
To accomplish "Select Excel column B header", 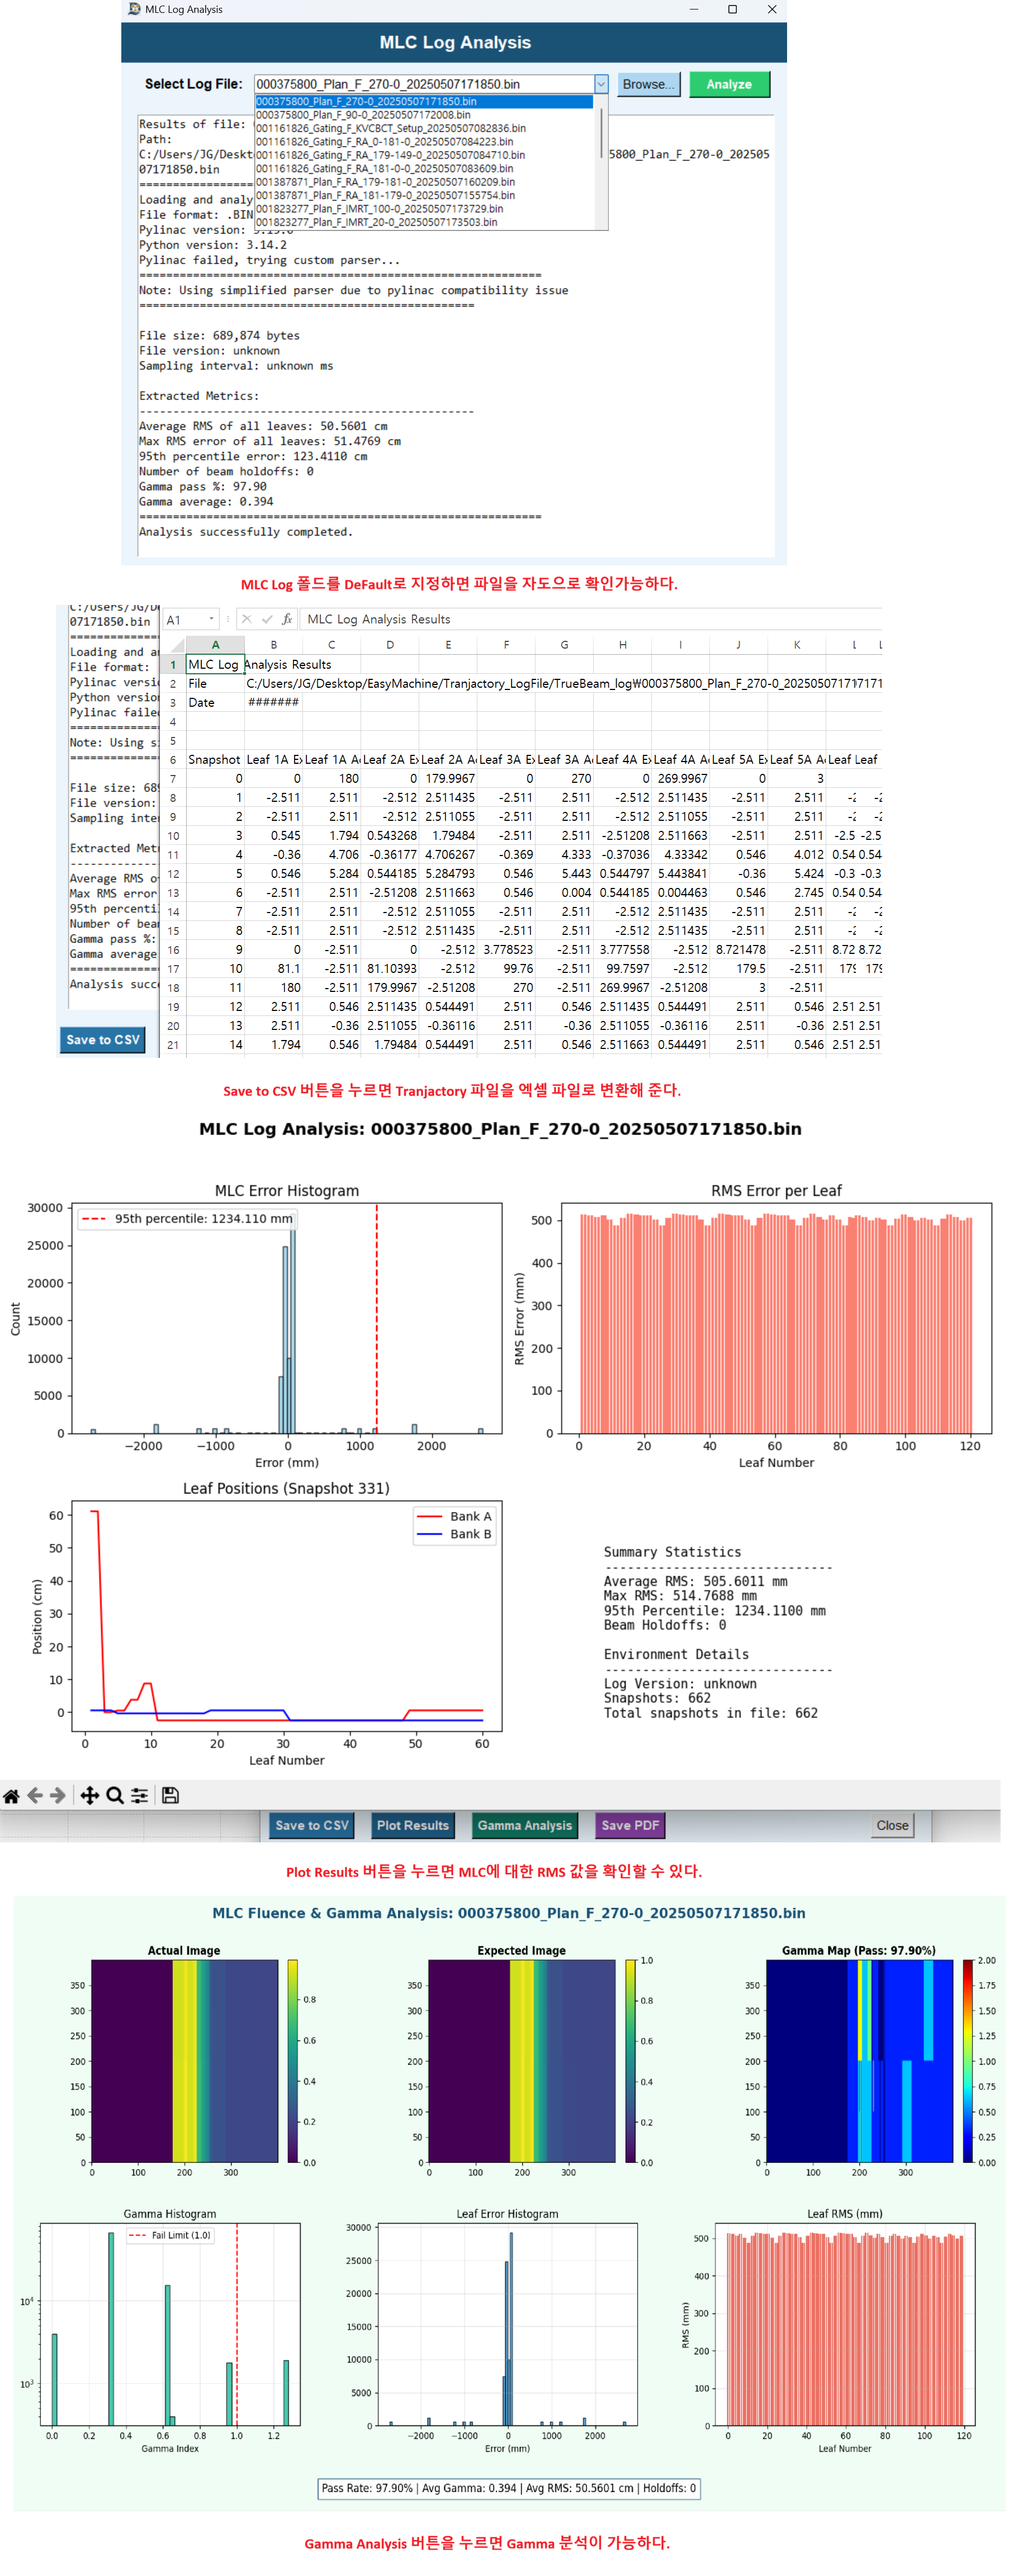I will pyautogui.click(x=273, y=645).
